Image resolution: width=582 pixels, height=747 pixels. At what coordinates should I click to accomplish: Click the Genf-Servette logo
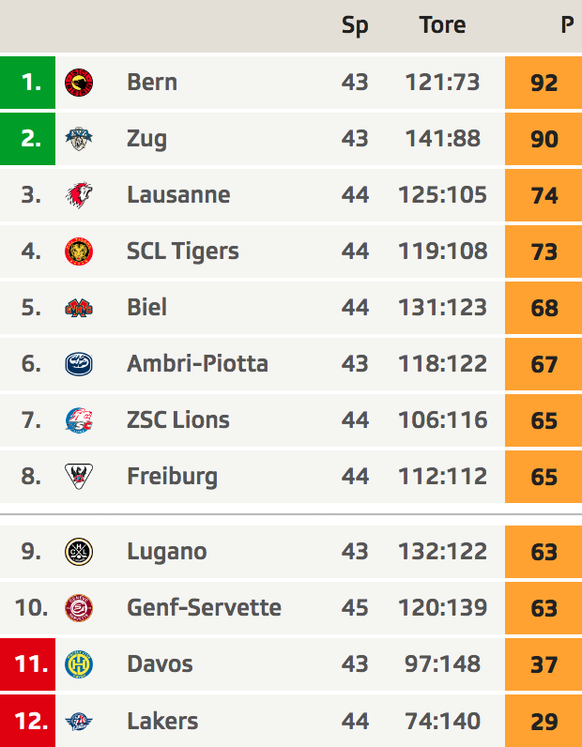[79, 608]
